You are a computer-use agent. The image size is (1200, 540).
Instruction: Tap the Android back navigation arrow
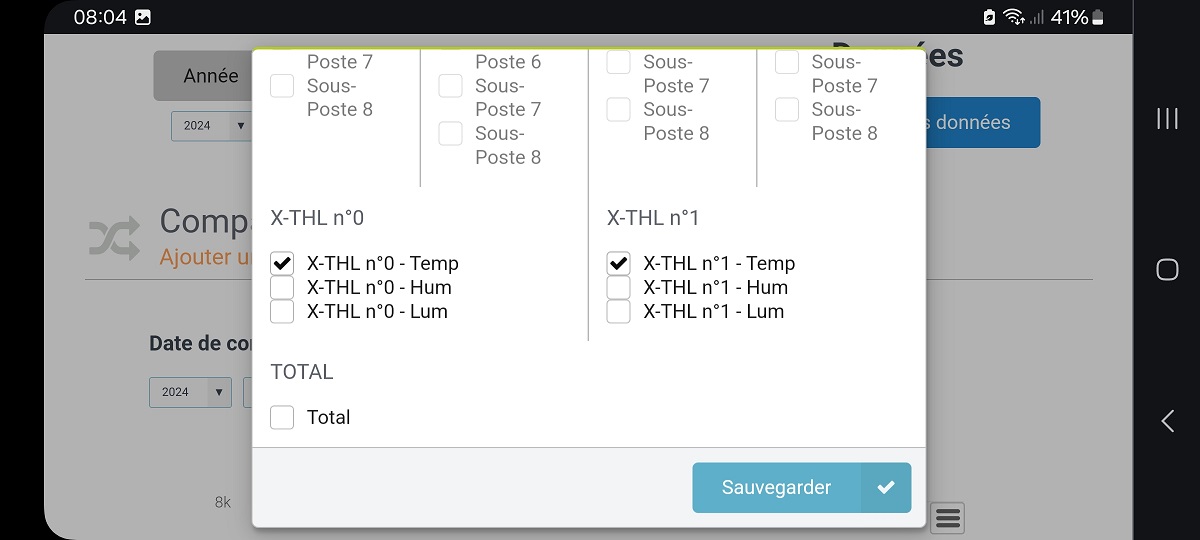click(x=1167, y=421)
